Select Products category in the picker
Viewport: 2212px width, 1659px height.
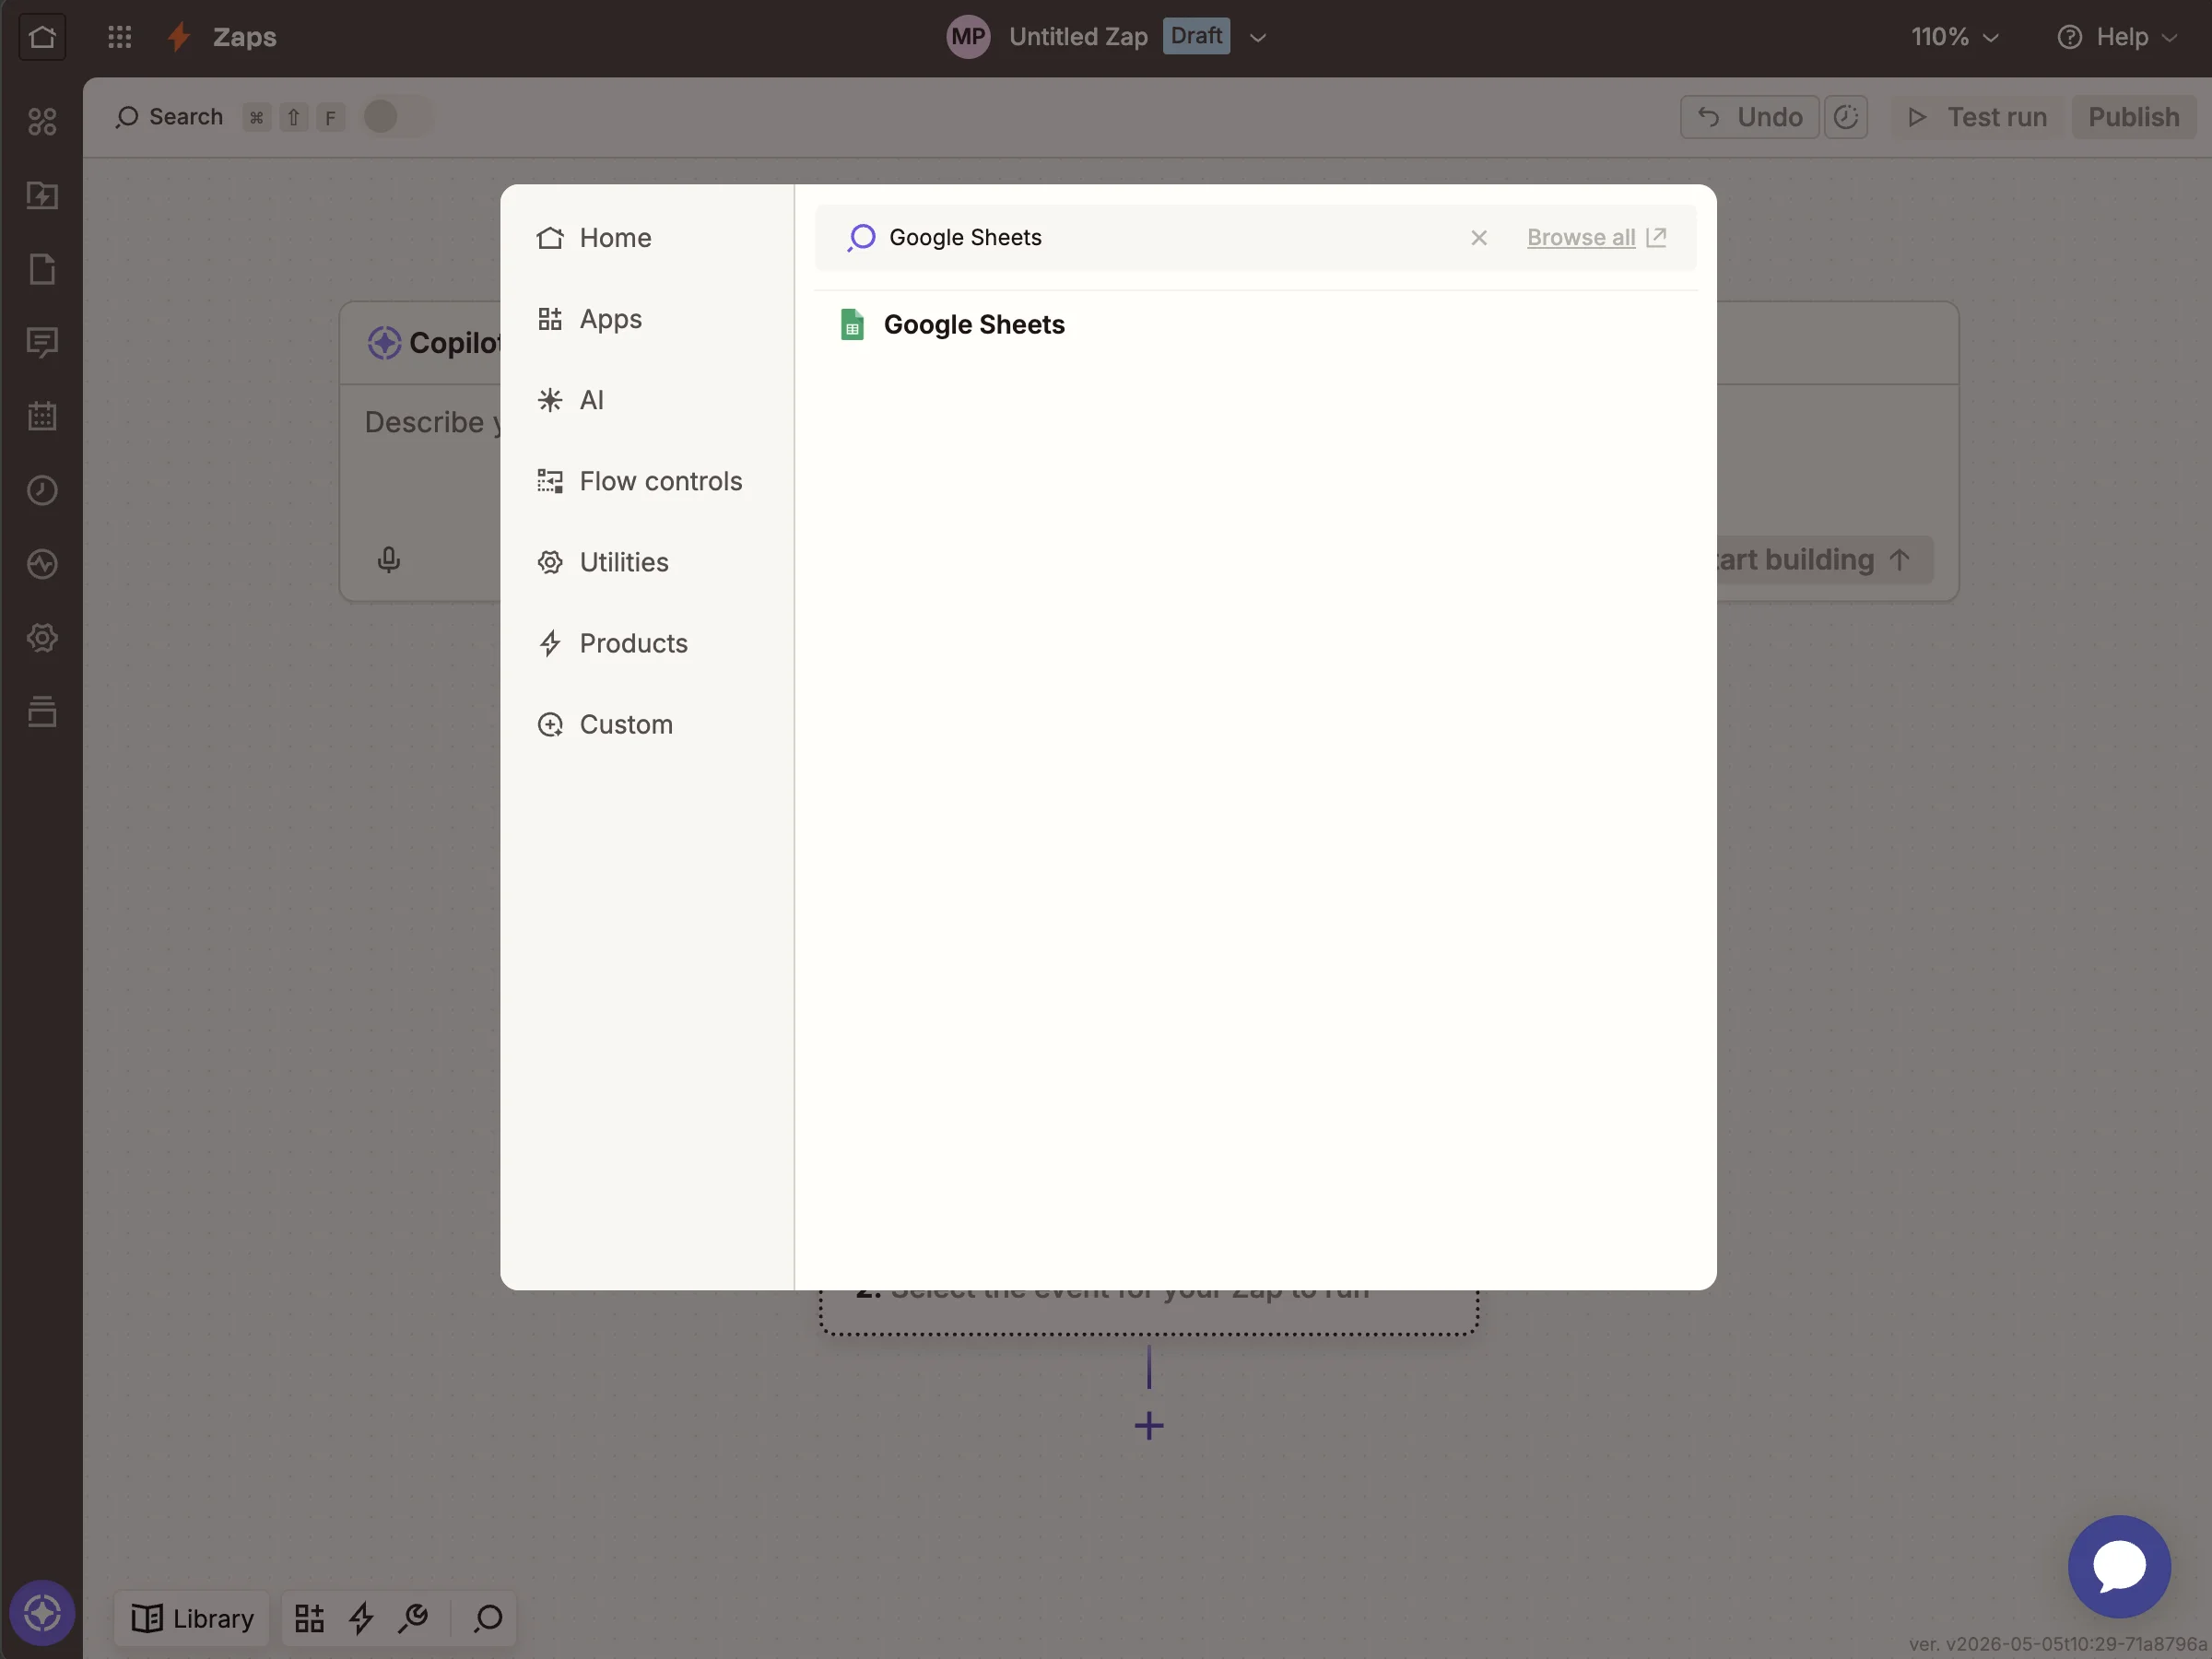(647, 643)
